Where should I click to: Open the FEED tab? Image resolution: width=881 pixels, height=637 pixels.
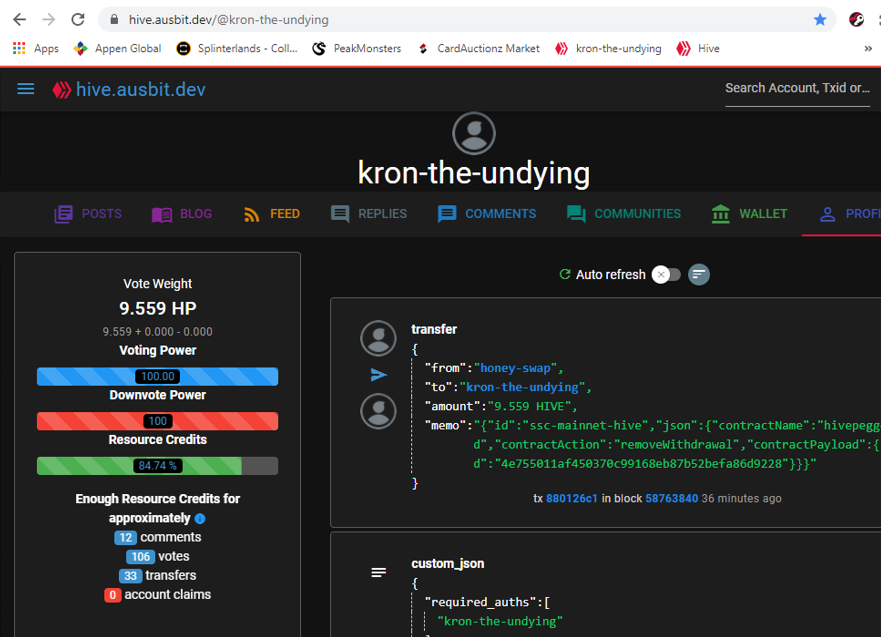(271, 214)
